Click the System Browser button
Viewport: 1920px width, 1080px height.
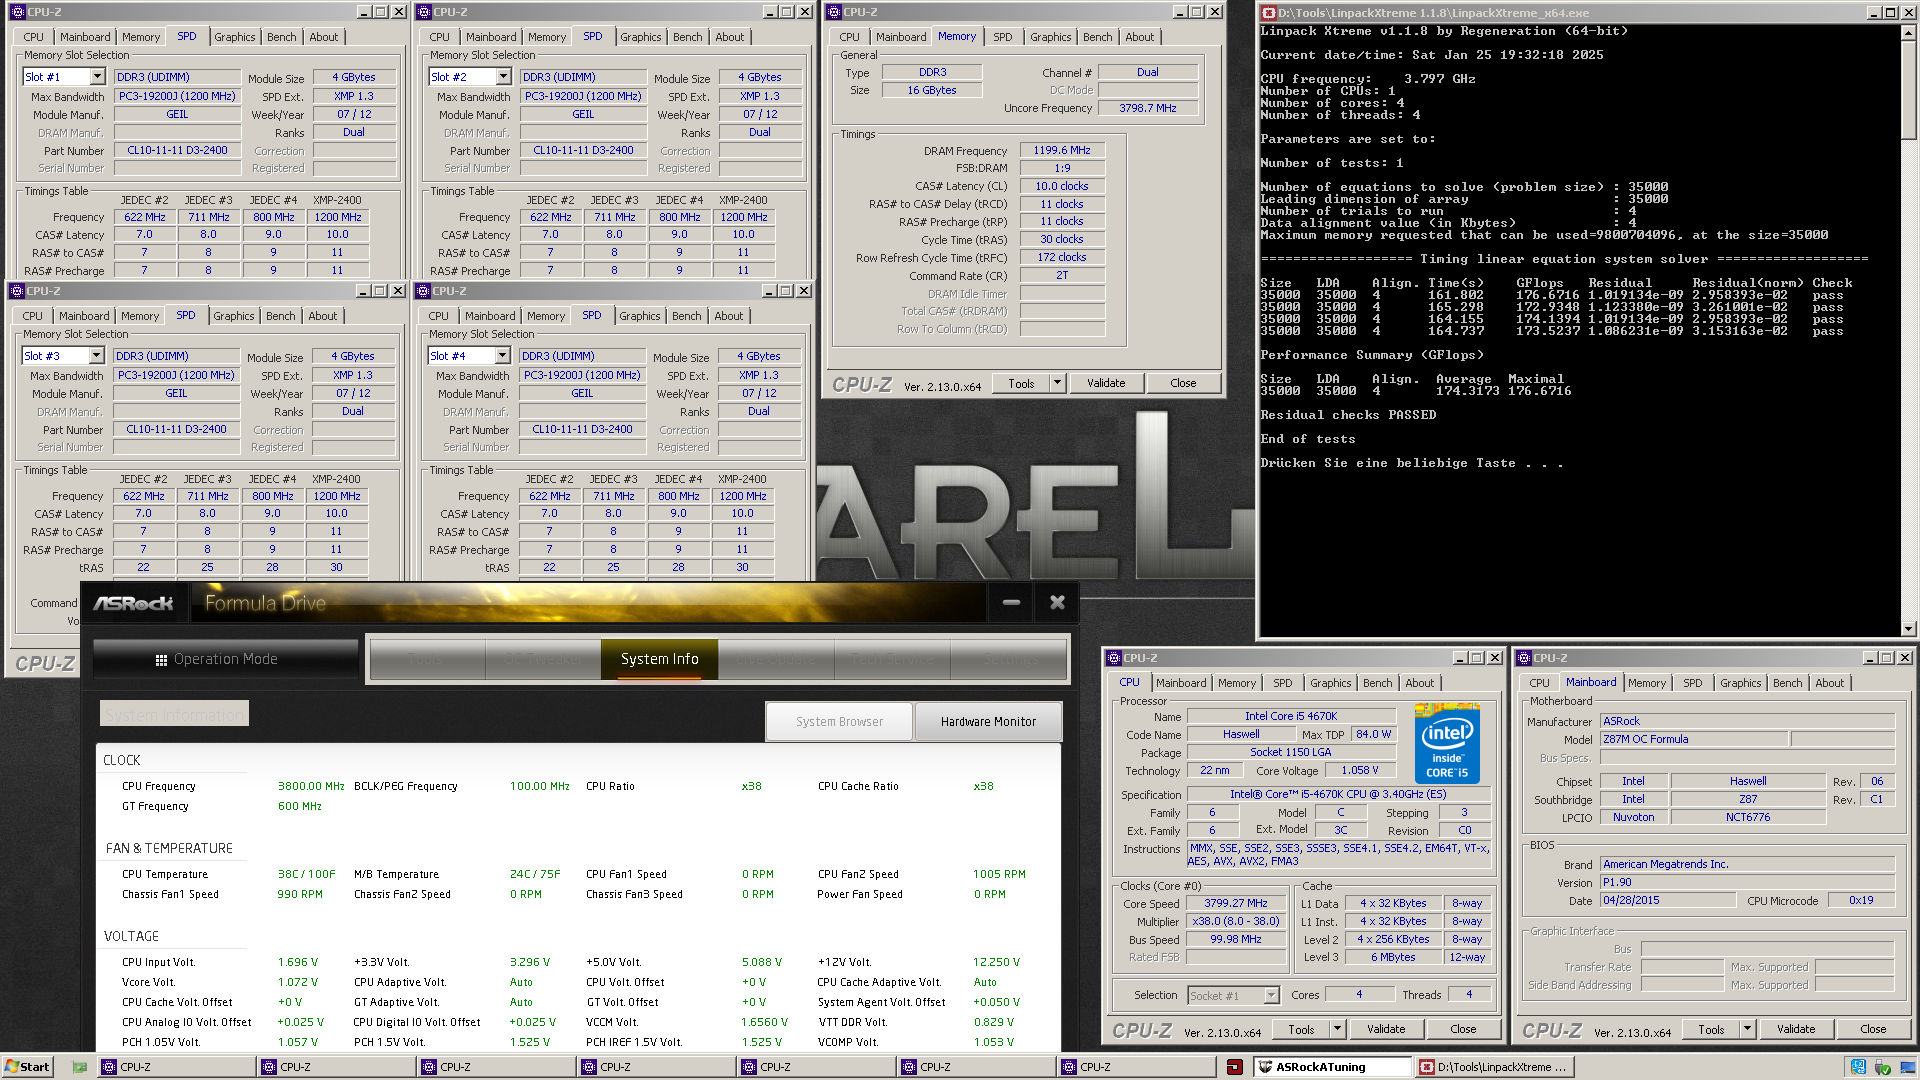pos(839,722)
